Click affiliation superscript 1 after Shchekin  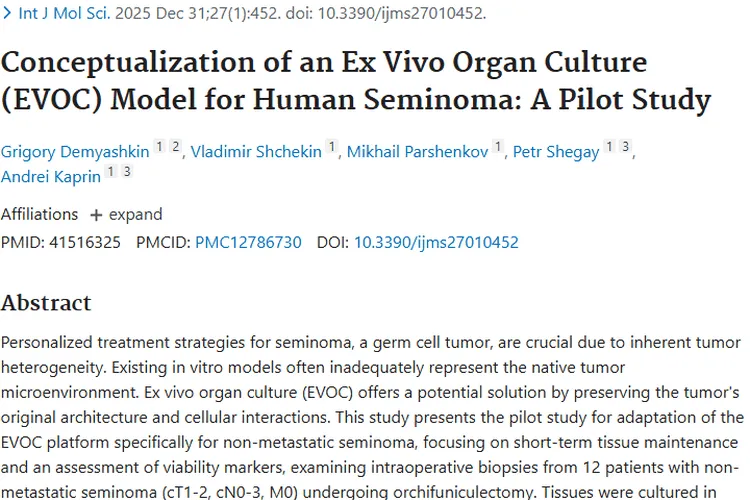[x=332, y=148]
